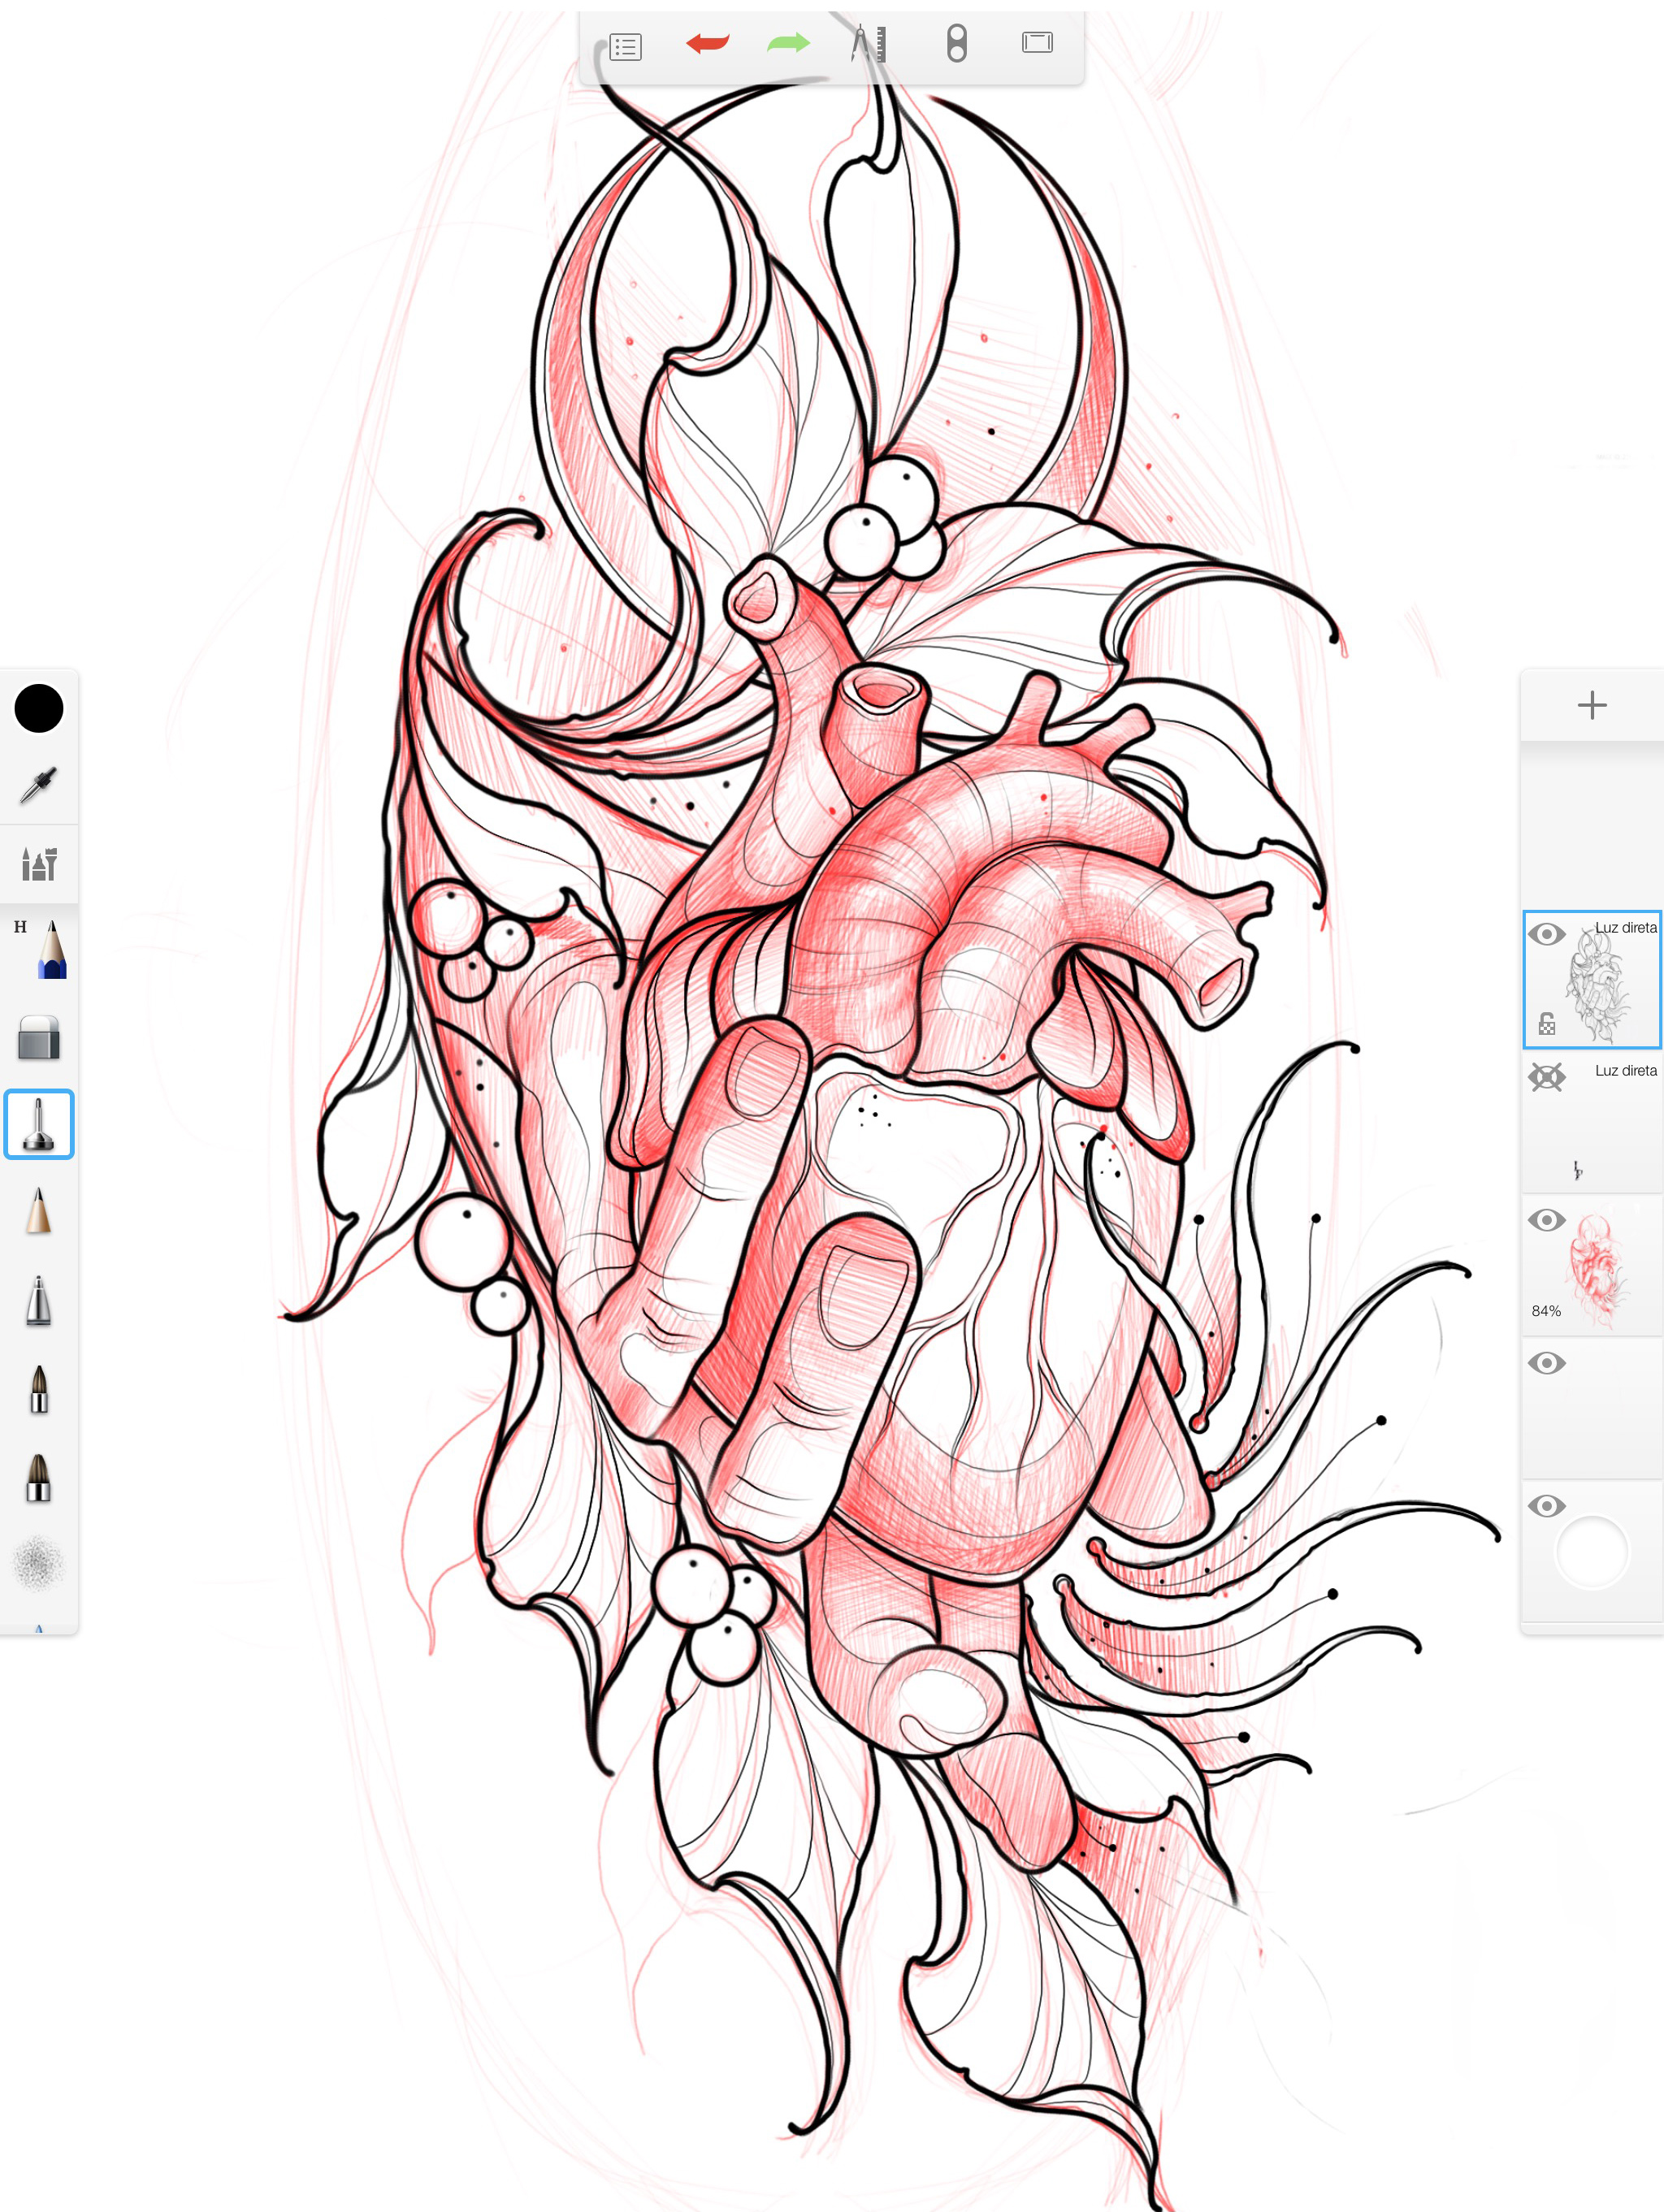Open the black color swatch

39,709
